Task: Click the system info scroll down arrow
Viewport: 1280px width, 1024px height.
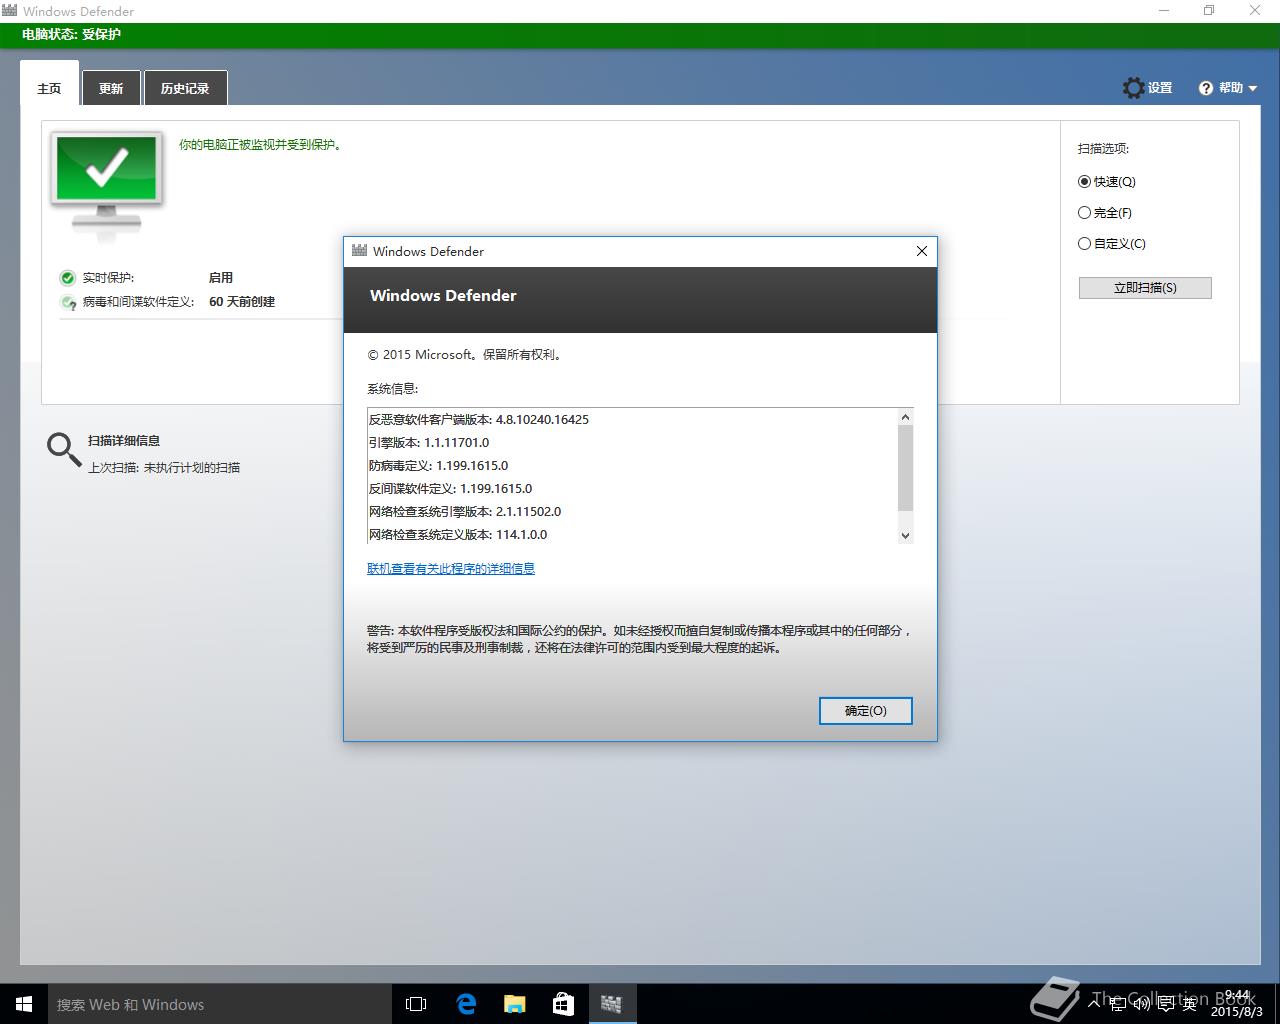Action: (x=905, y=535)
